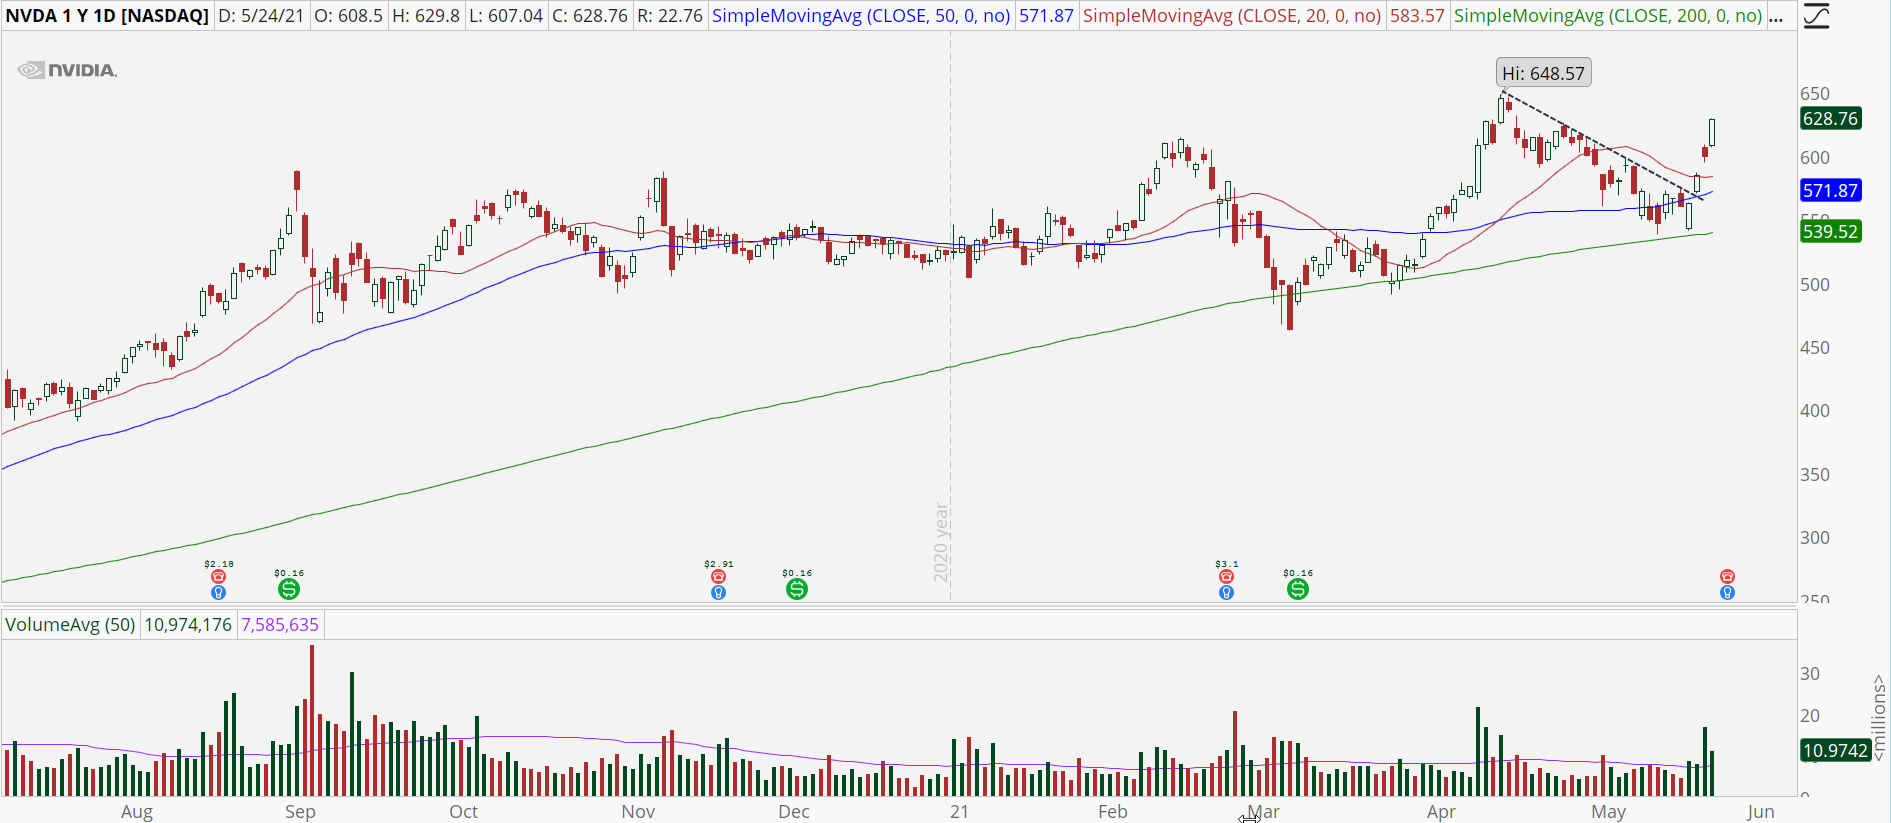Viewport: 1891px width, 823px height.
Task: Click the Sep label on the time axis
Action: pos(300,811)
